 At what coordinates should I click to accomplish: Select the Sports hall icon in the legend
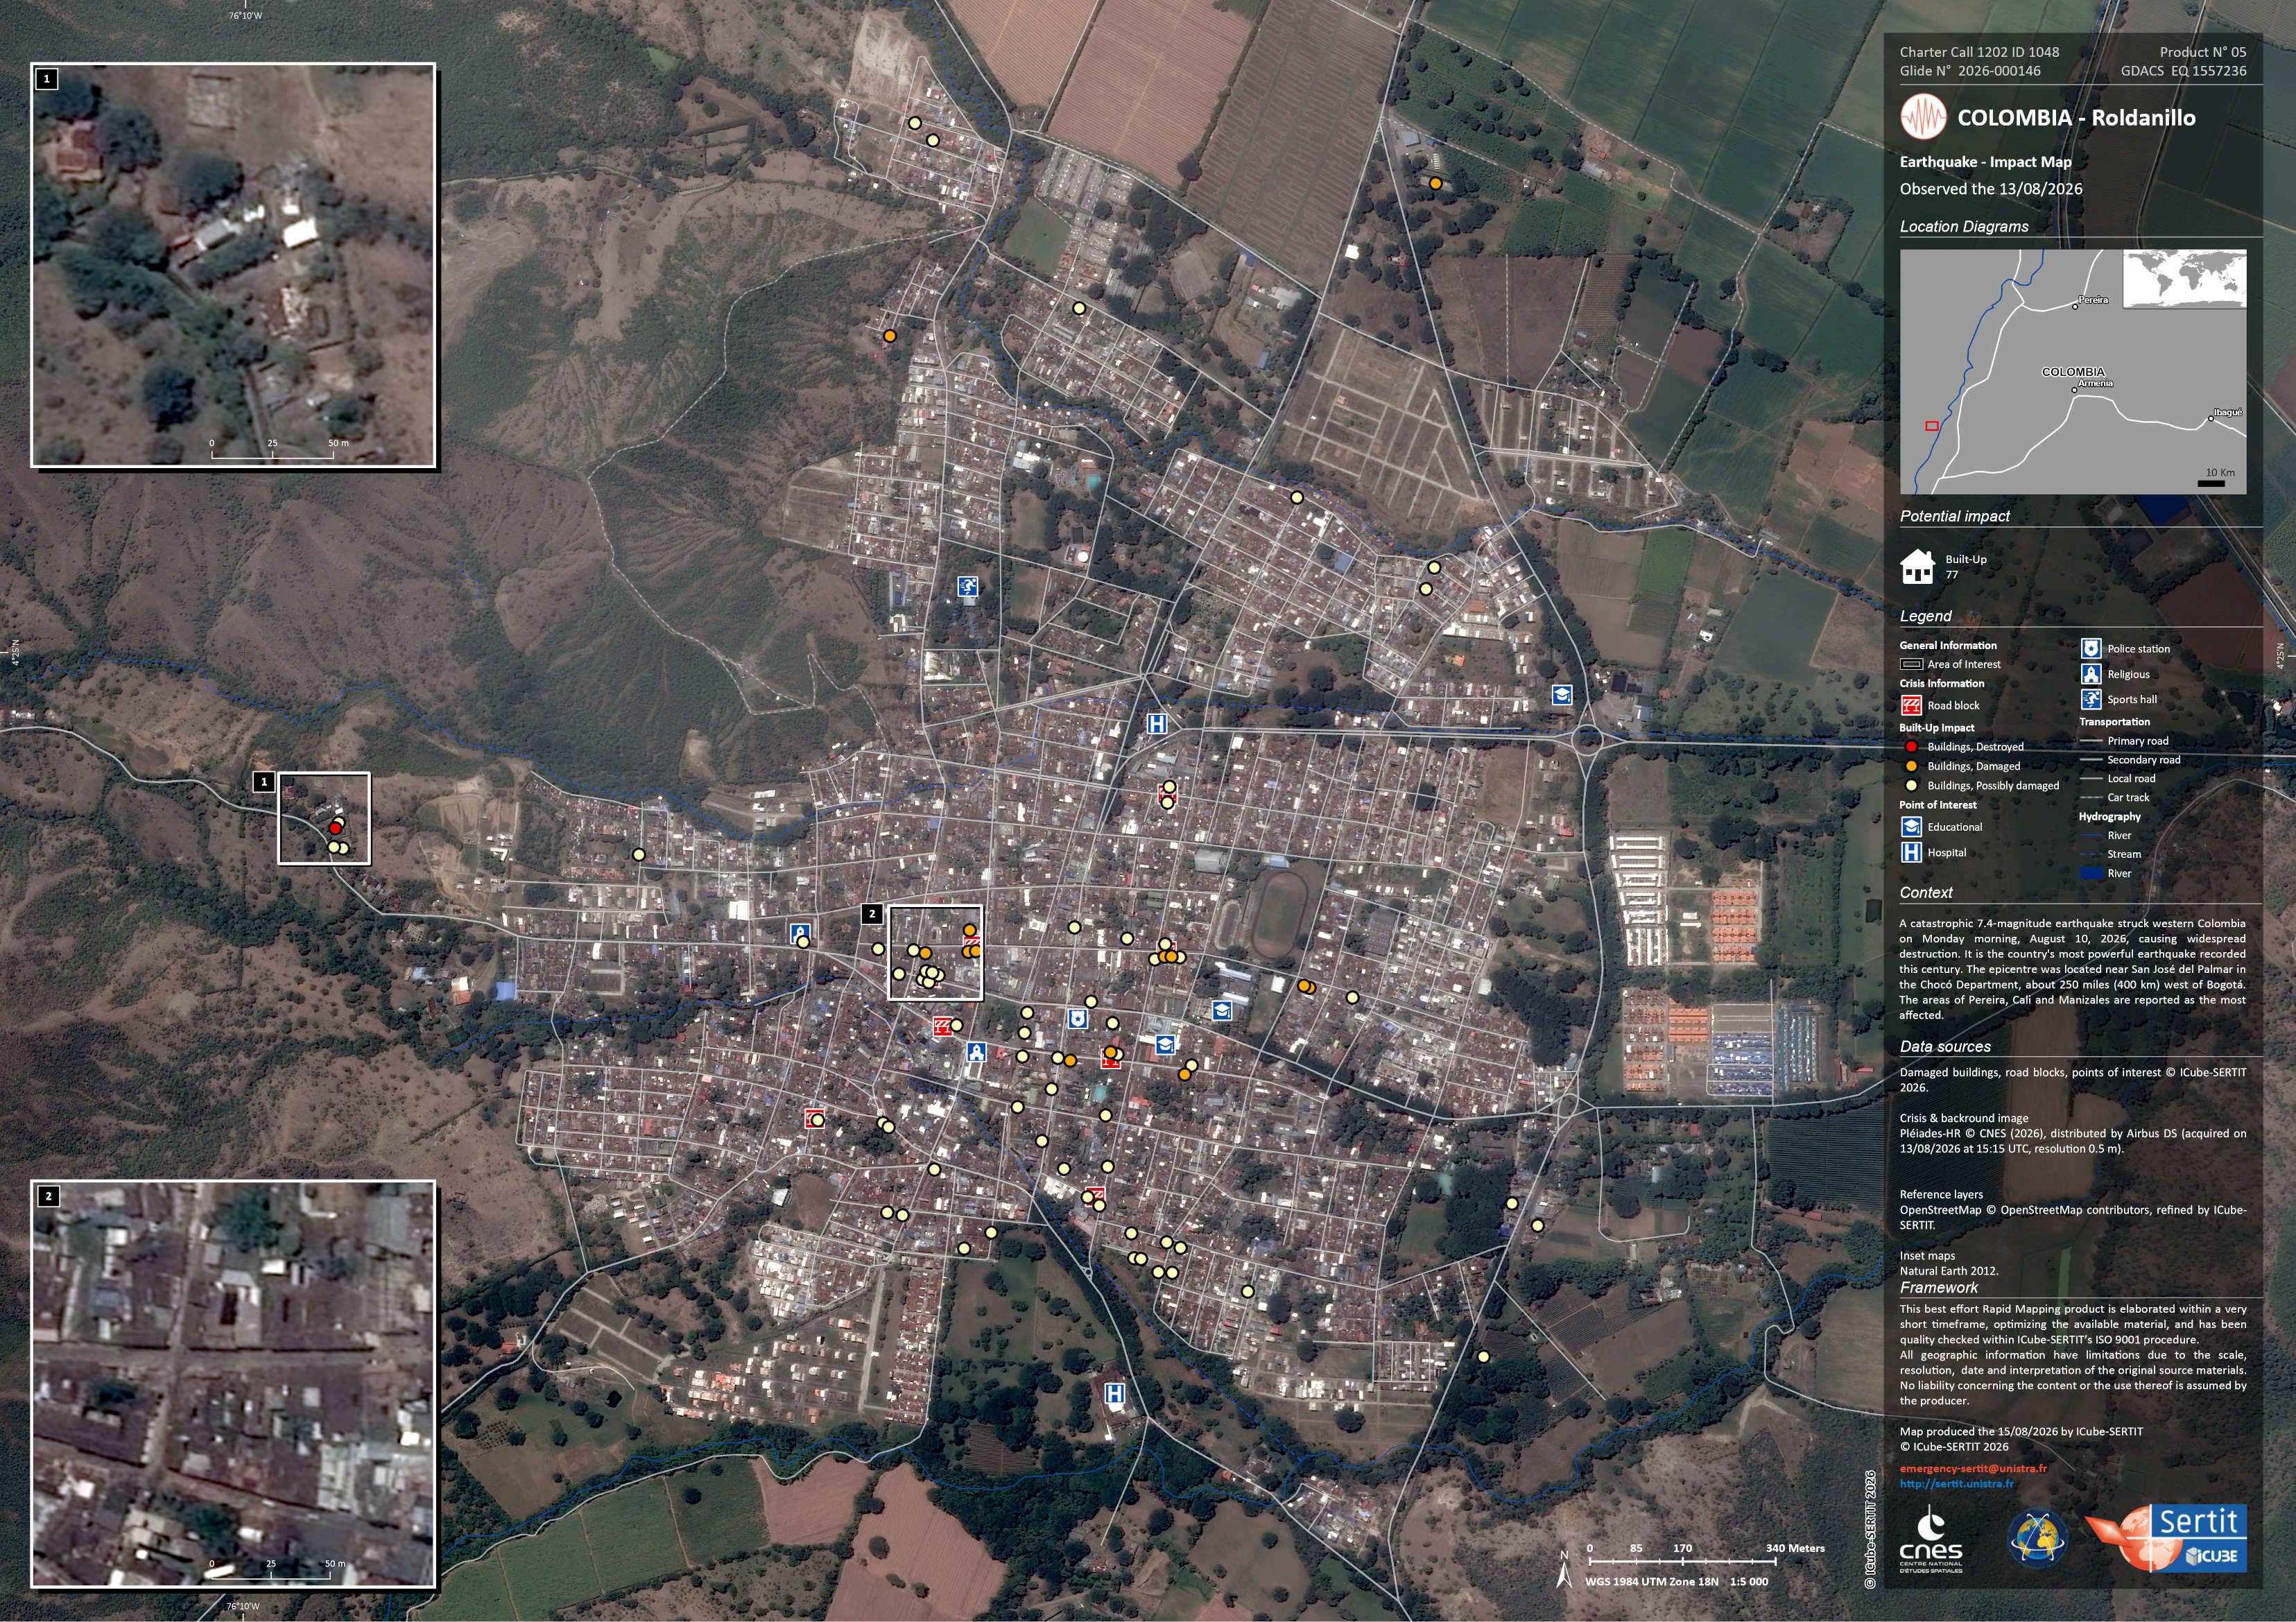click(x=2091, y=699)
